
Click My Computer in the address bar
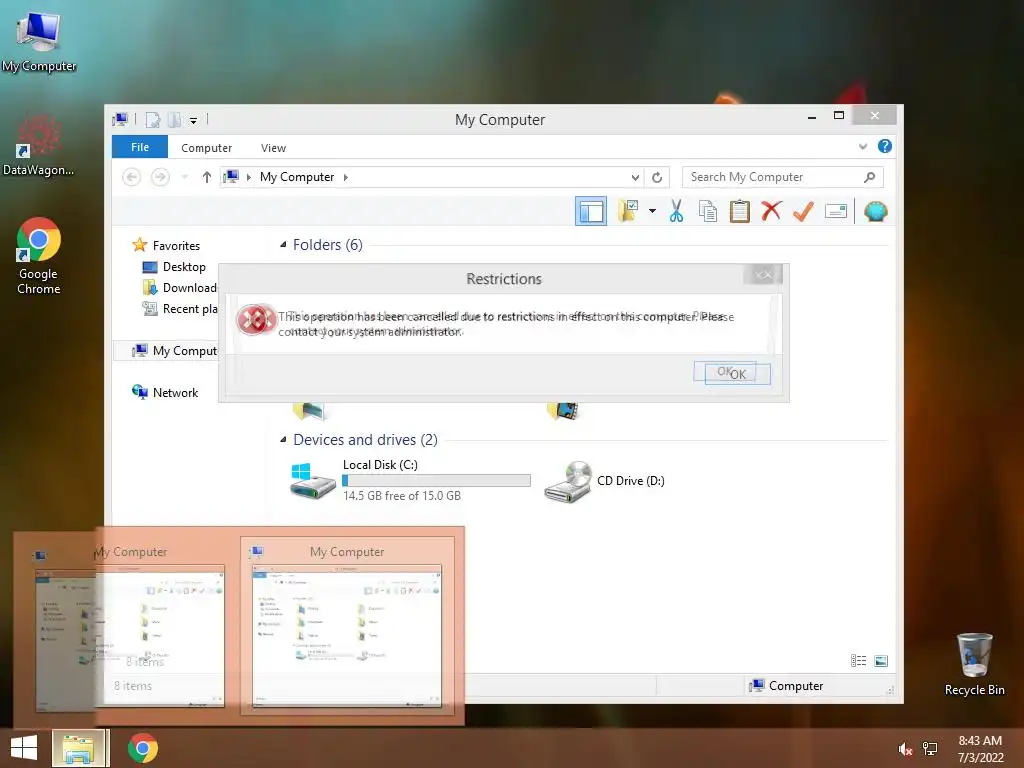(296, 177)
